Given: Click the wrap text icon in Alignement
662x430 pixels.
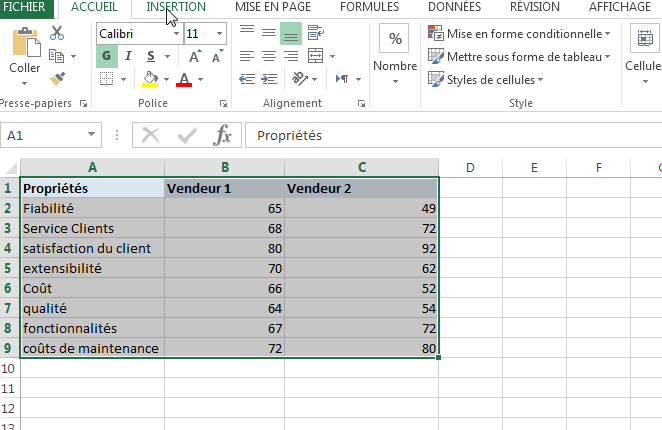Looking at the screenshot, I should (x=316, y=33).
